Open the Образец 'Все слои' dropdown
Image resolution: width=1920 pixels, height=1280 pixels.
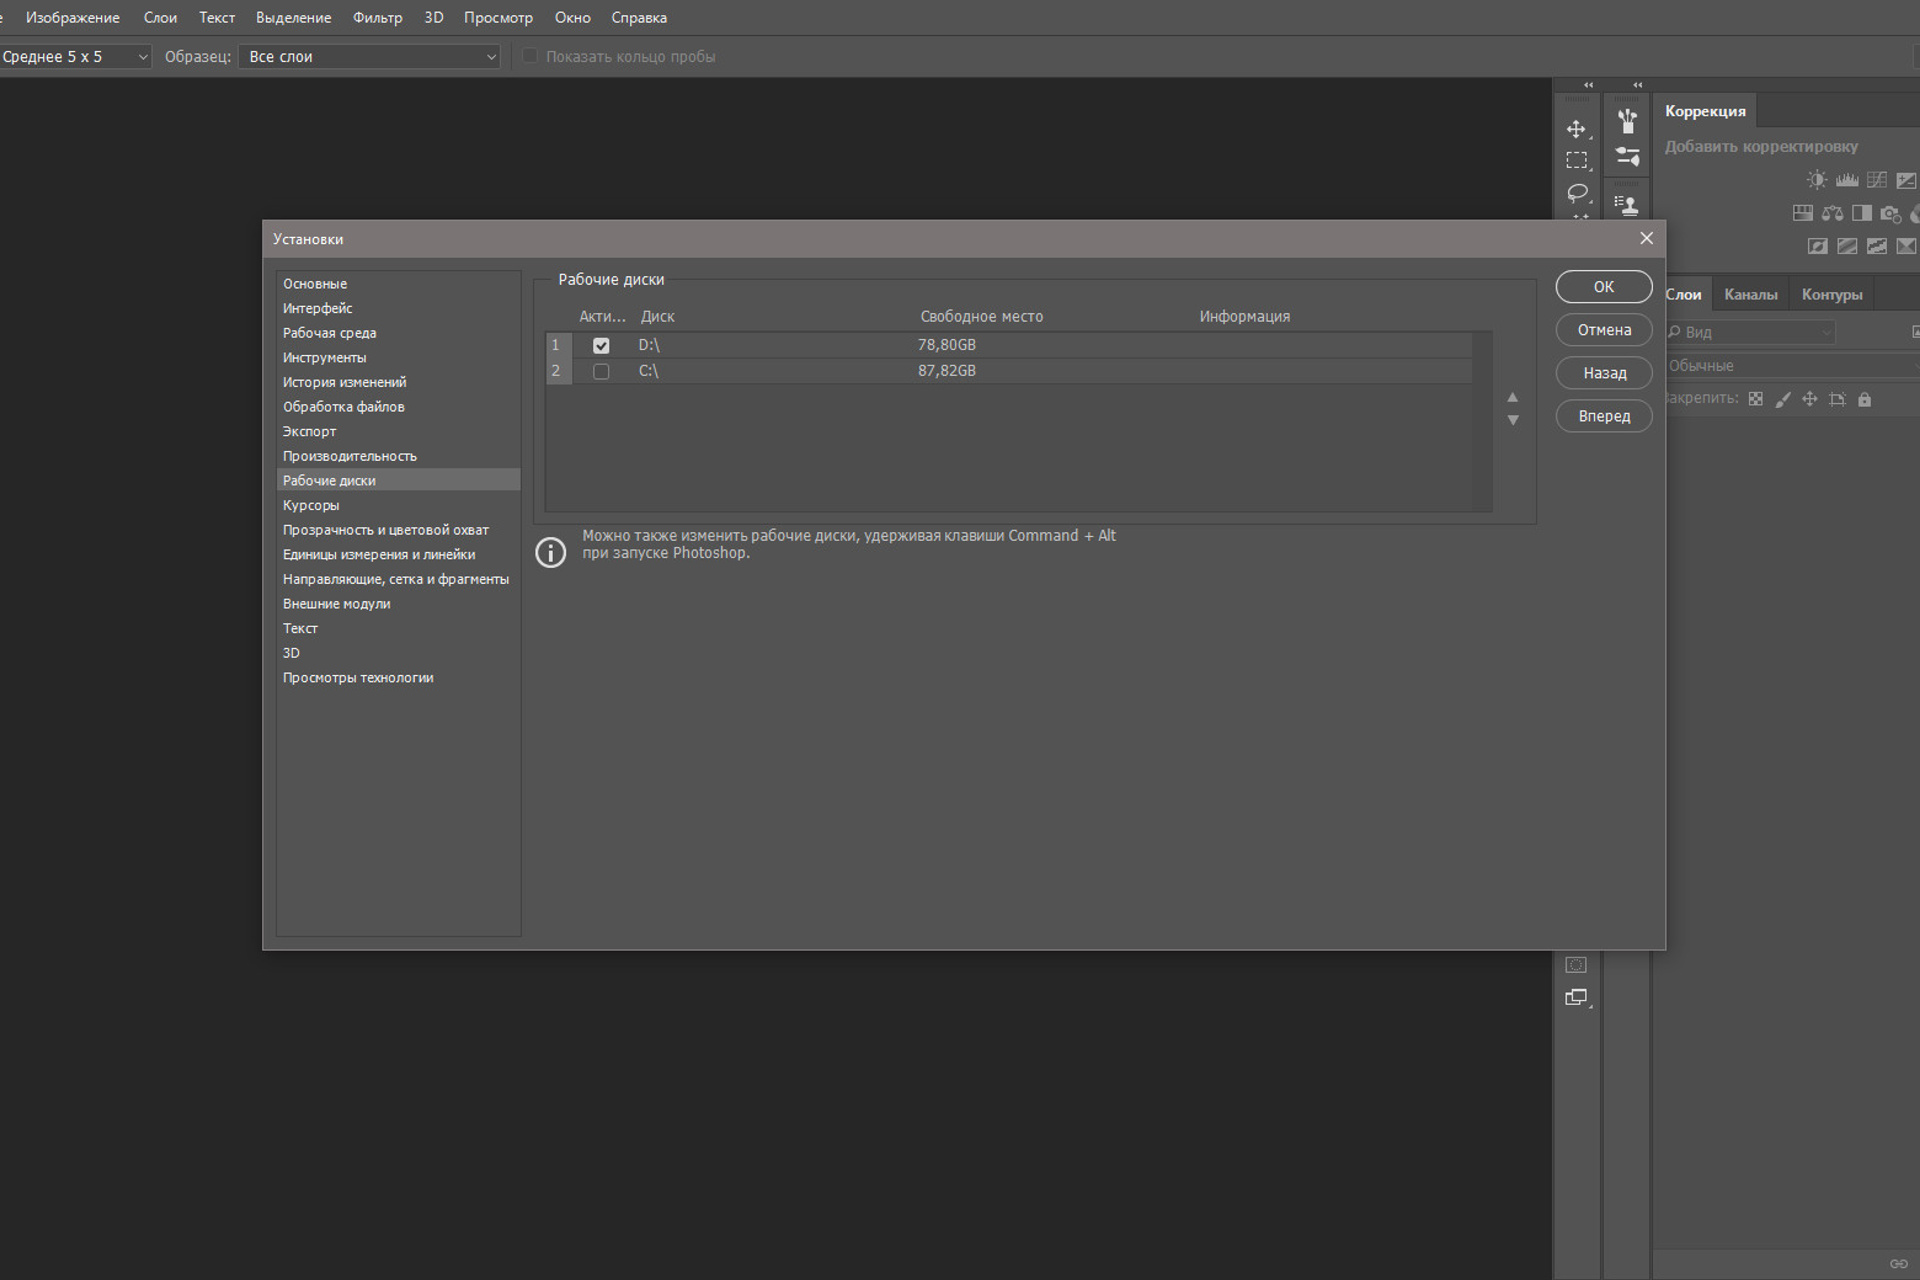tap(370, 57)
